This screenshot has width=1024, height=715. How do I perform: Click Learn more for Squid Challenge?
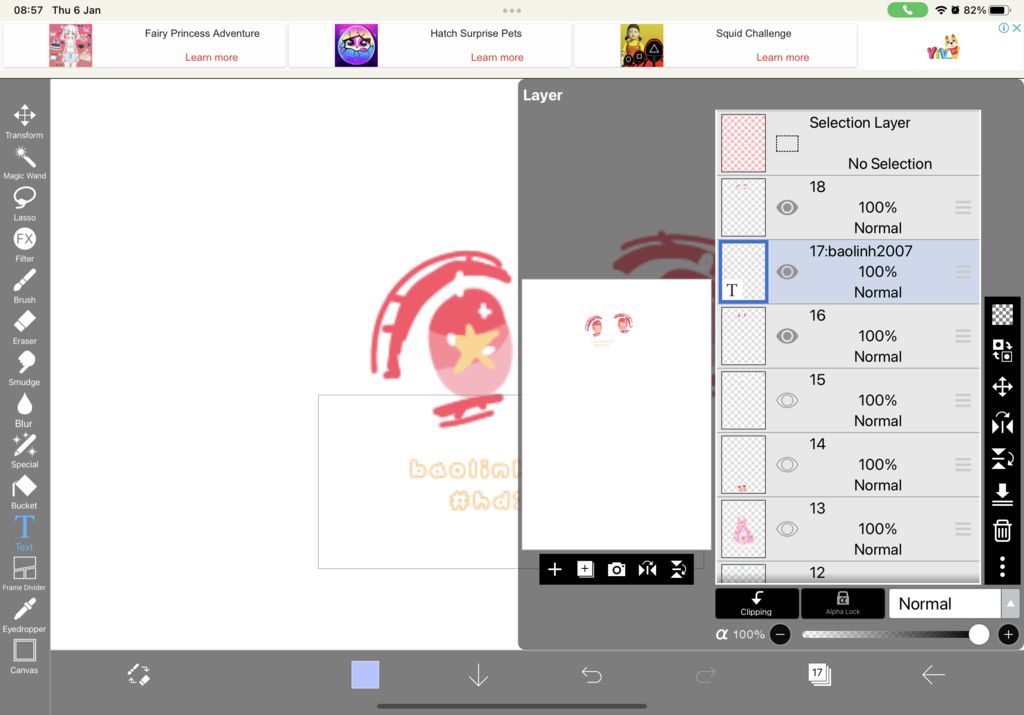pyautogui.click(x=782, y=57)
